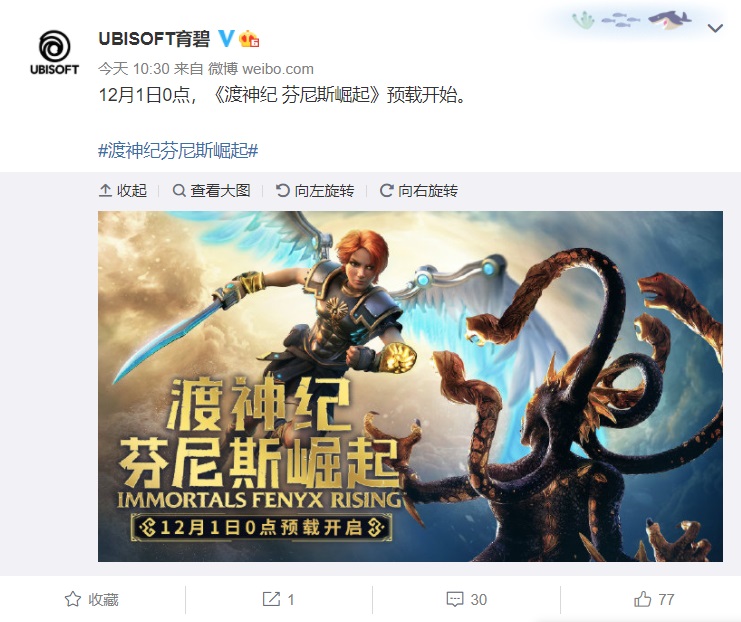Open UBISOFT育碧 profile name link
This screenshot has height=622, width=741.
[x=154, y=39]
